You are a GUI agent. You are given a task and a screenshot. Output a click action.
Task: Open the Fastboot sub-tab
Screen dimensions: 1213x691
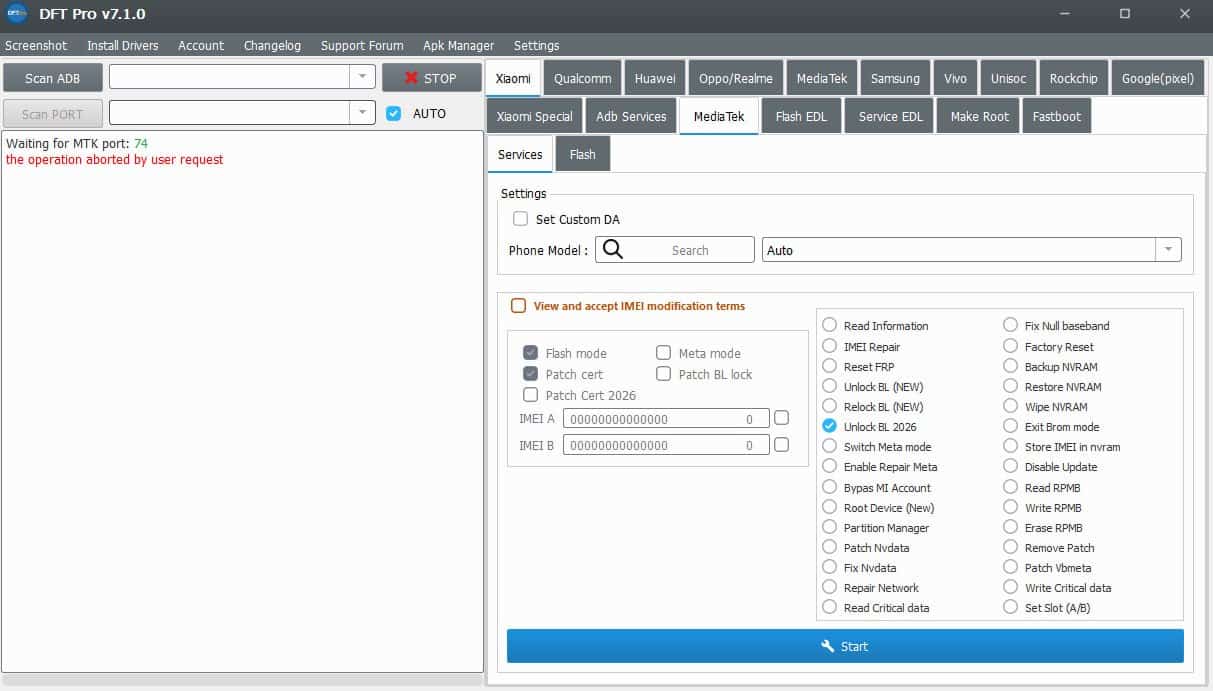(x=1057, y=116)
